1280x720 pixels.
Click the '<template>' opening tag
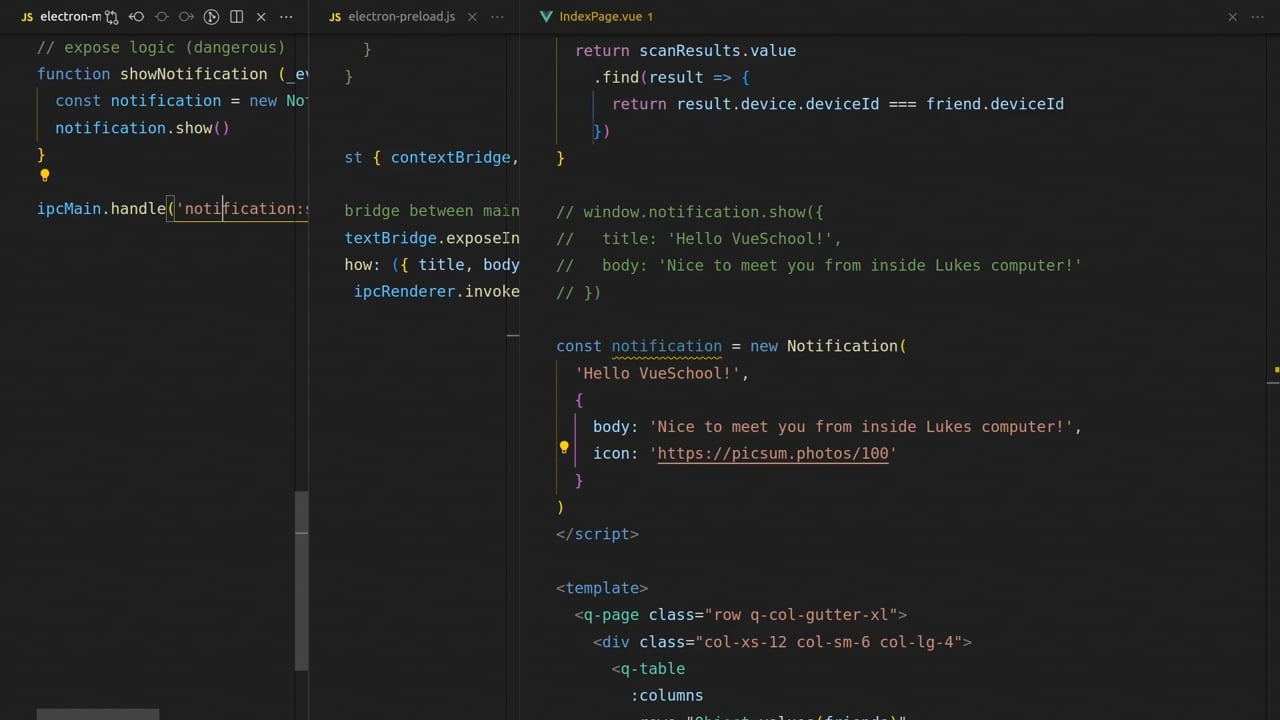point(602,588)
